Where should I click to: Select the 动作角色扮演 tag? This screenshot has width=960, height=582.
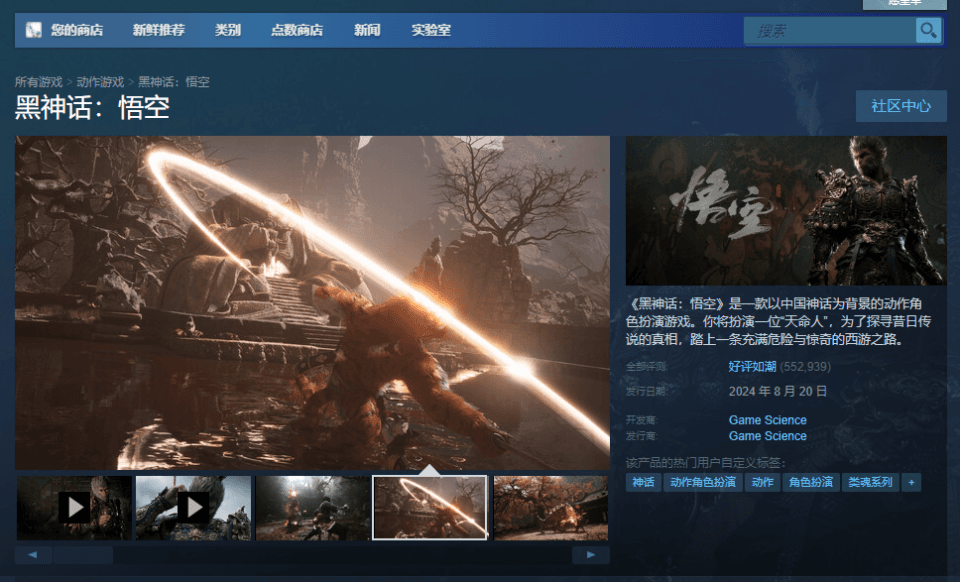tap(703, 482)
